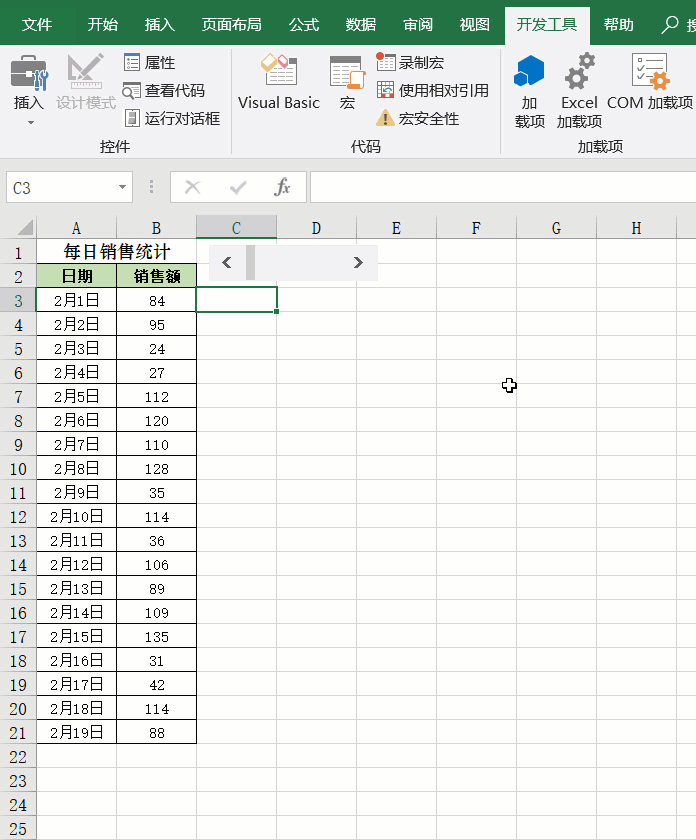Select row 3 header
The image size is (696, 840).
point(18,300)
